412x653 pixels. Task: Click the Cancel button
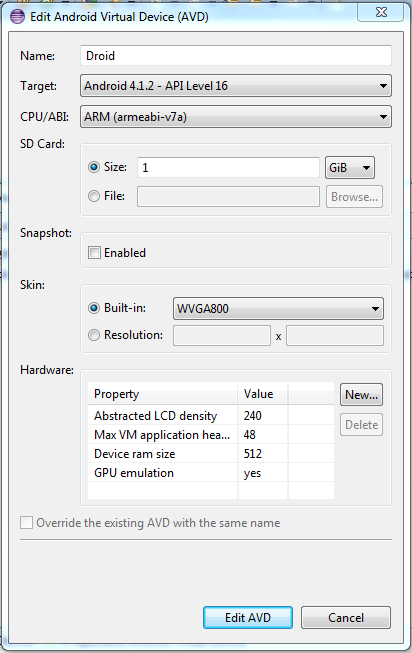(x=346, y=617)
